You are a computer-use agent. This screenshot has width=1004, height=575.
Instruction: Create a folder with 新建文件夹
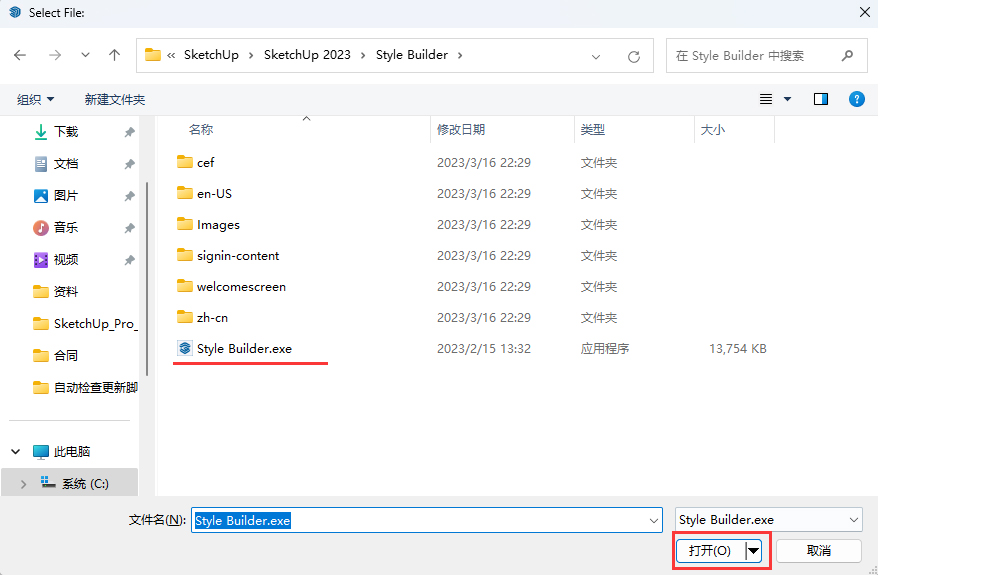[x=115, y=99]
